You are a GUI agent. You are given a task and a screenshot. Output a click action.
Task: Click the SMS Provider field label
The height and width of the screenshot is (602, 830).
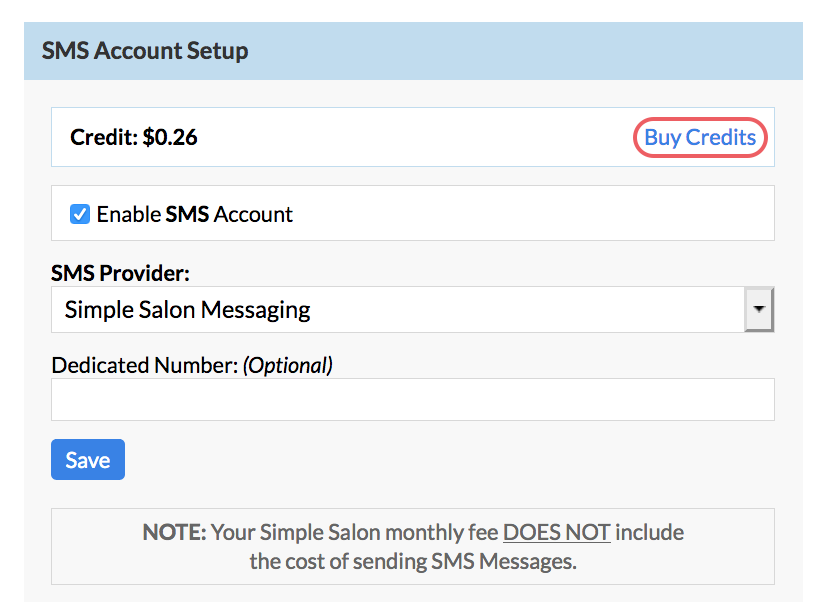pos(120,273)
